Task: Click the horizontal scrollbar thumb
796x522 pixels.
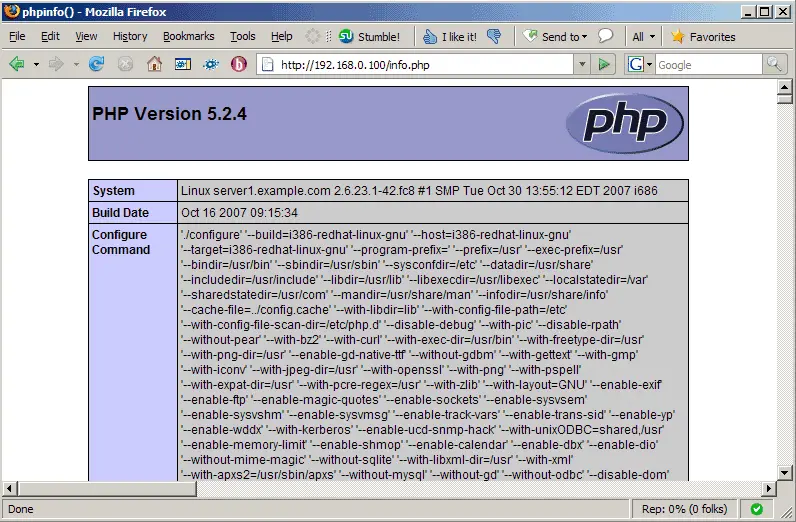Action: click(107, 488)
